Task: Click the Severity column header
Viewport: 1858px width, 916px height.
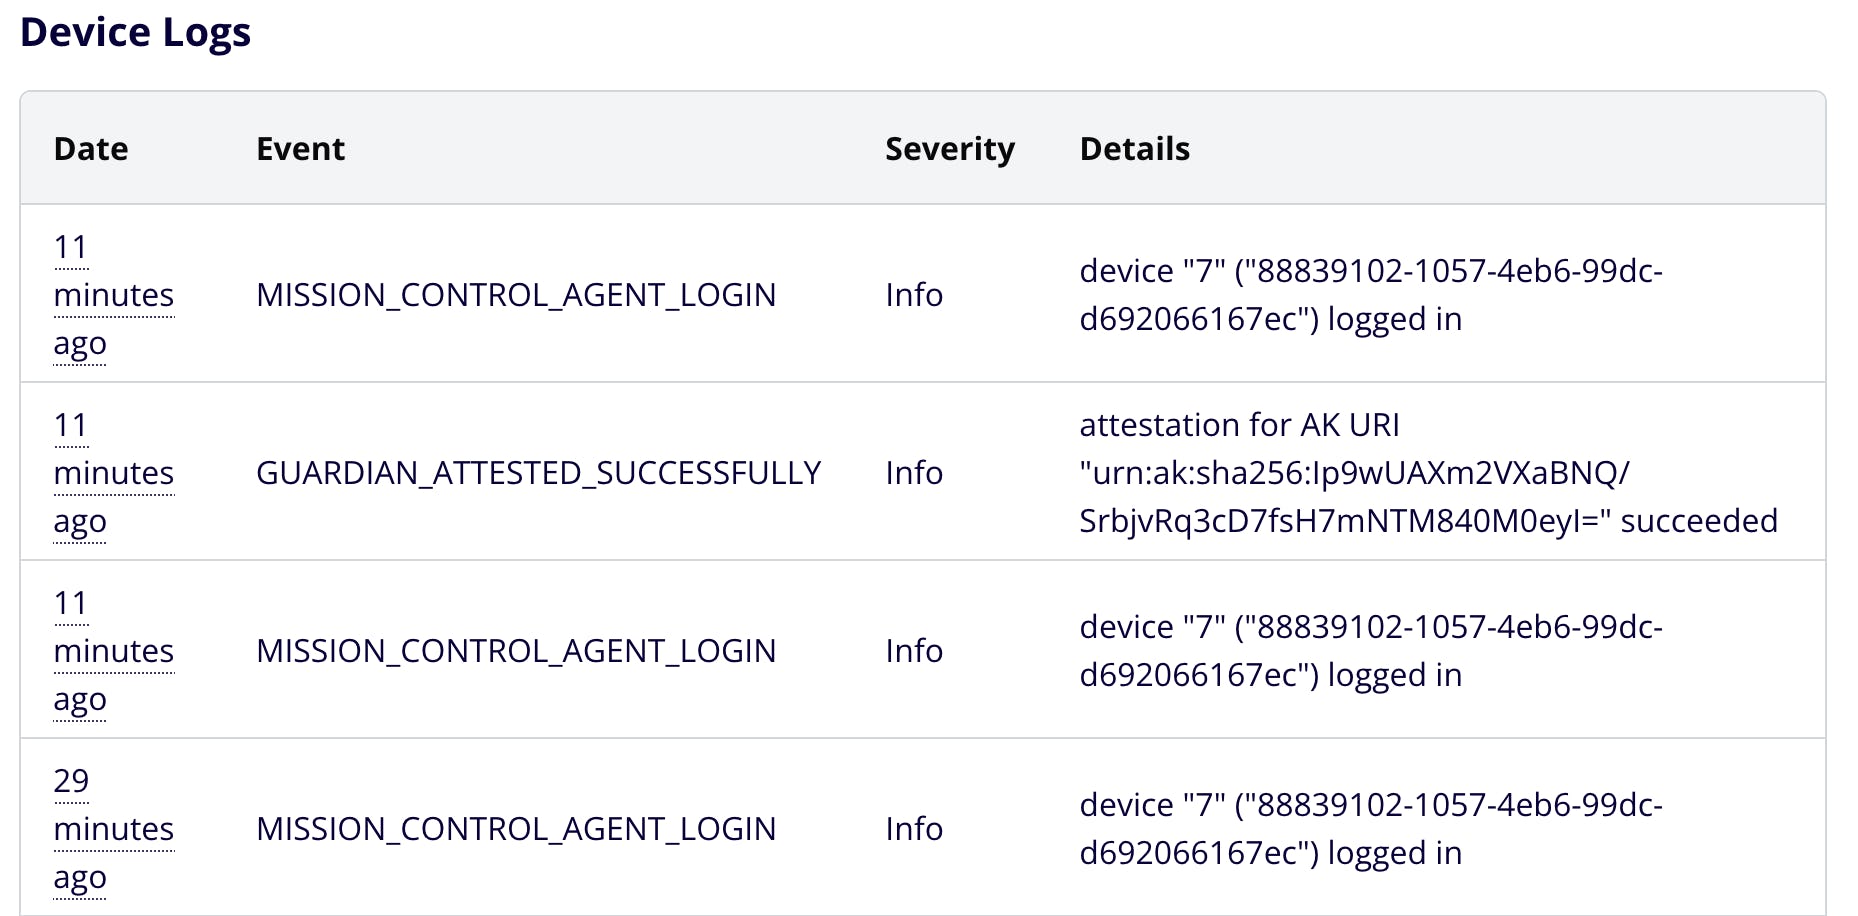Action: [x=949, y=148]
